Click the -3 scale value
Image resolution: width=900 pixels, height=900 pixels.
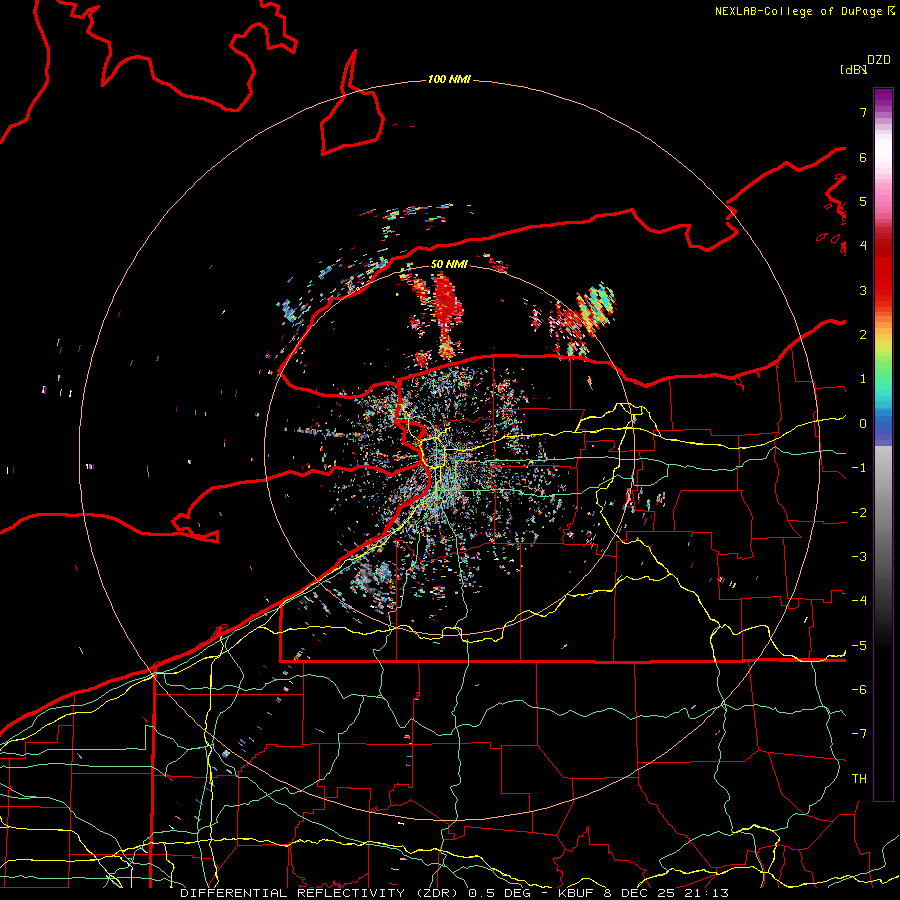coord(859,557)
